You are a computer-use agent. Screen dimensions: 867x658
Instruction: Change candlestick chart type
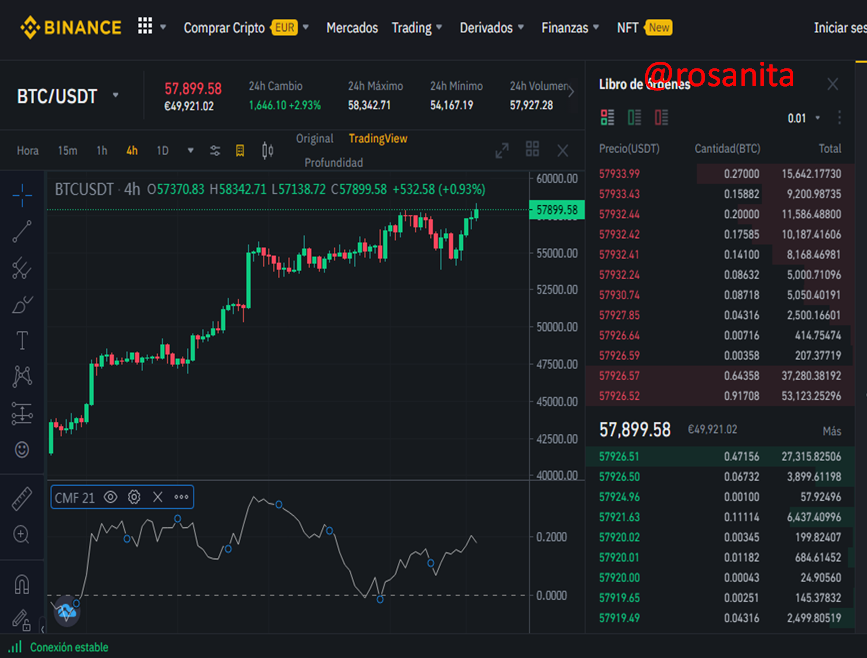click(x=268, y=150)
